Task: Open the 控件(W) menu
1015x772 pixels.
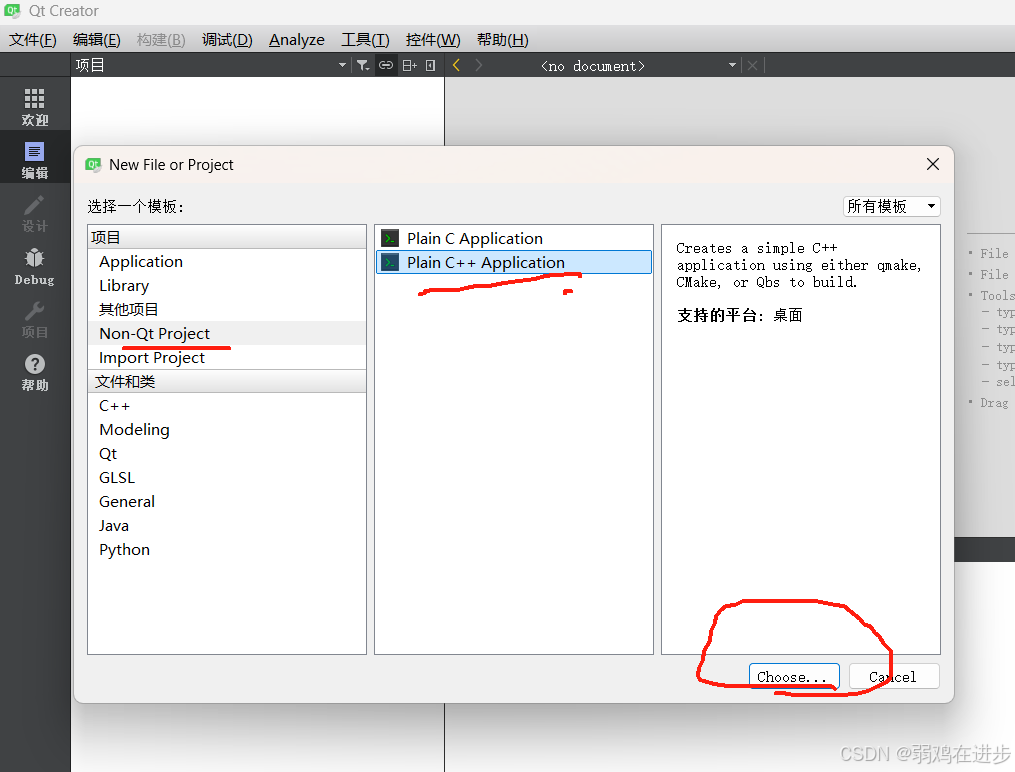Action: tap(432, 40)
